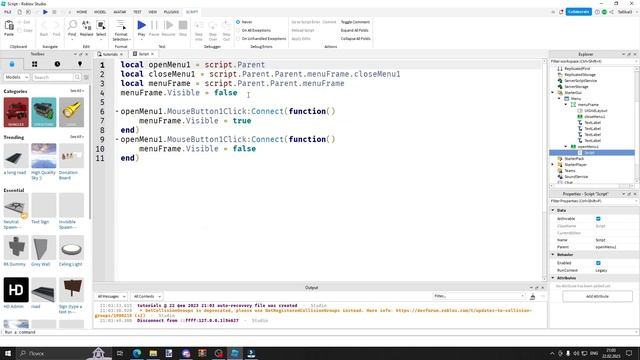The height and width of the screenshot is (360, 640).
Task: Click See All next to Categories
Action: 76,91
